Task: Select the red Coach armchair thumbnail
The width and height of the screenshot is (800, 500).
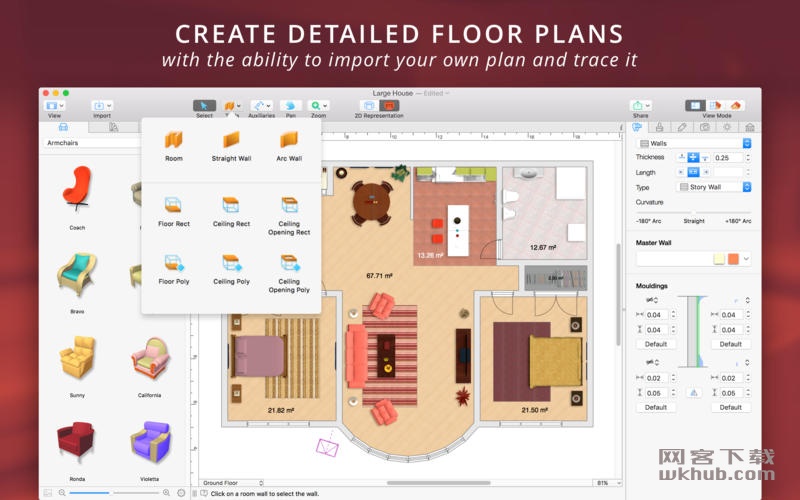Action: coord(77,189)
